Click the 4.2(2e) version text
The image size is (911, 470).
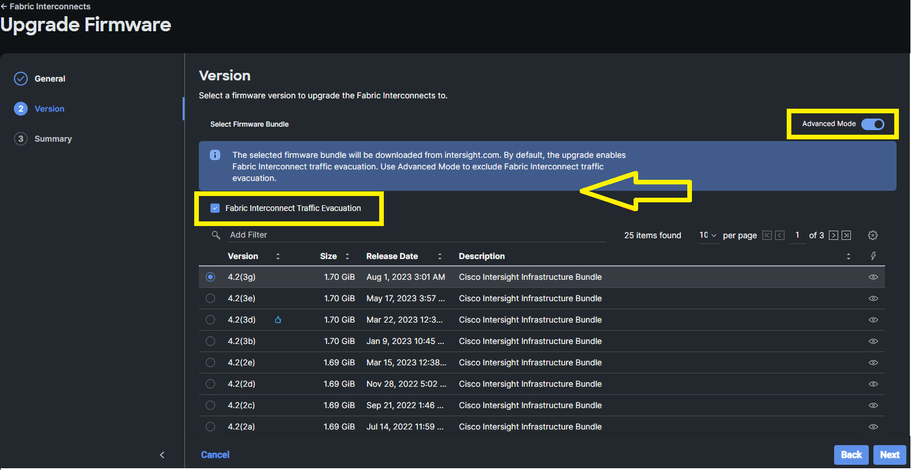[242, 363]
